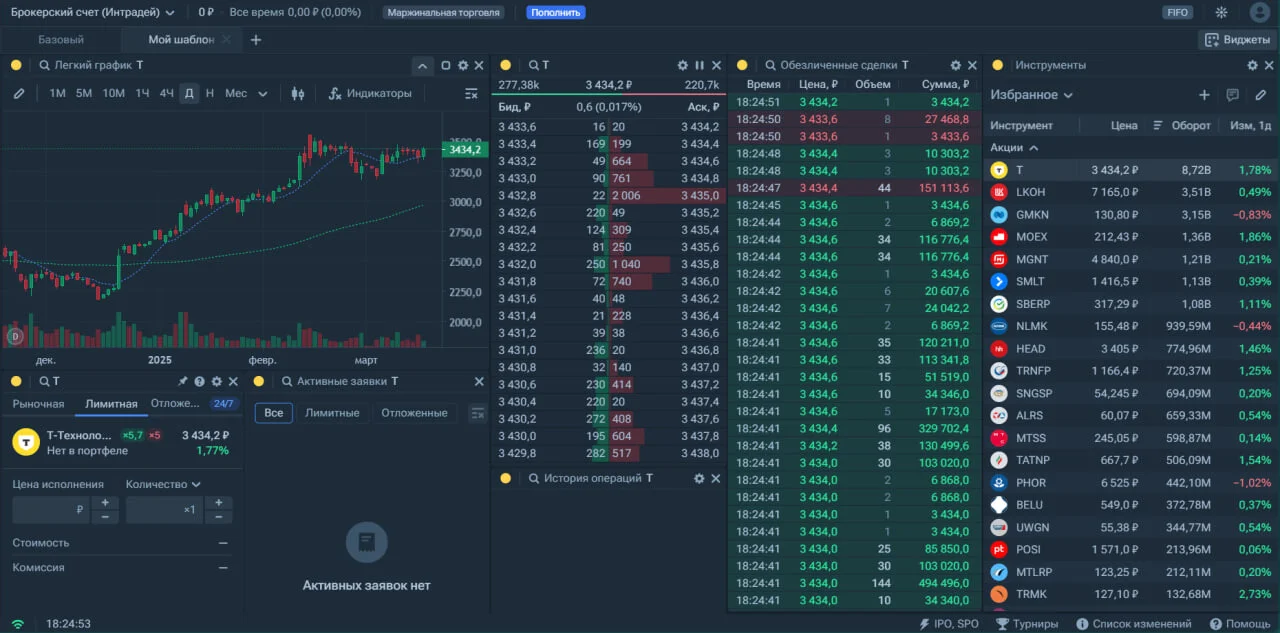Add an instrument with the plus icon

pyautogui.click(x=1204, y=95)
